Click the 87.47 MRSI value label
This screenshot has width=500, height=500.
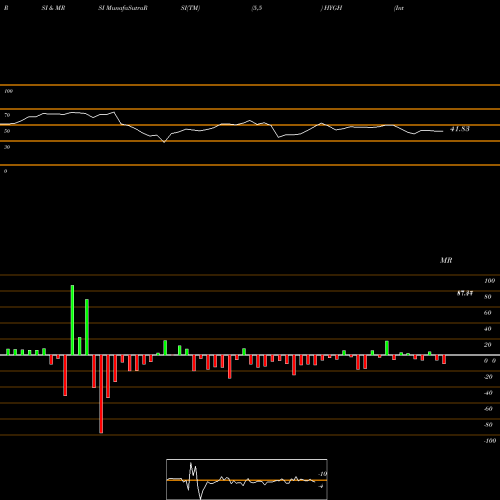pos(465,293)
